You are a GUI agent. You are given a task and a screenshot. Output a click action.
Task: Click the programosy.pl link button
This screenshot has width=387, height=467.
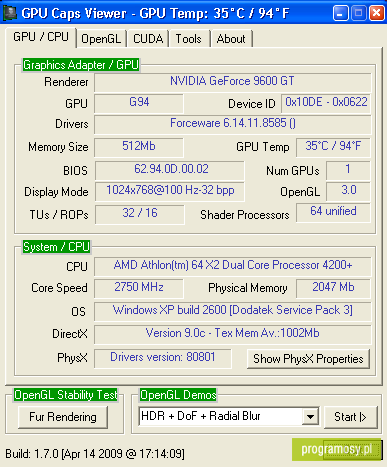[x=336, y=449]
